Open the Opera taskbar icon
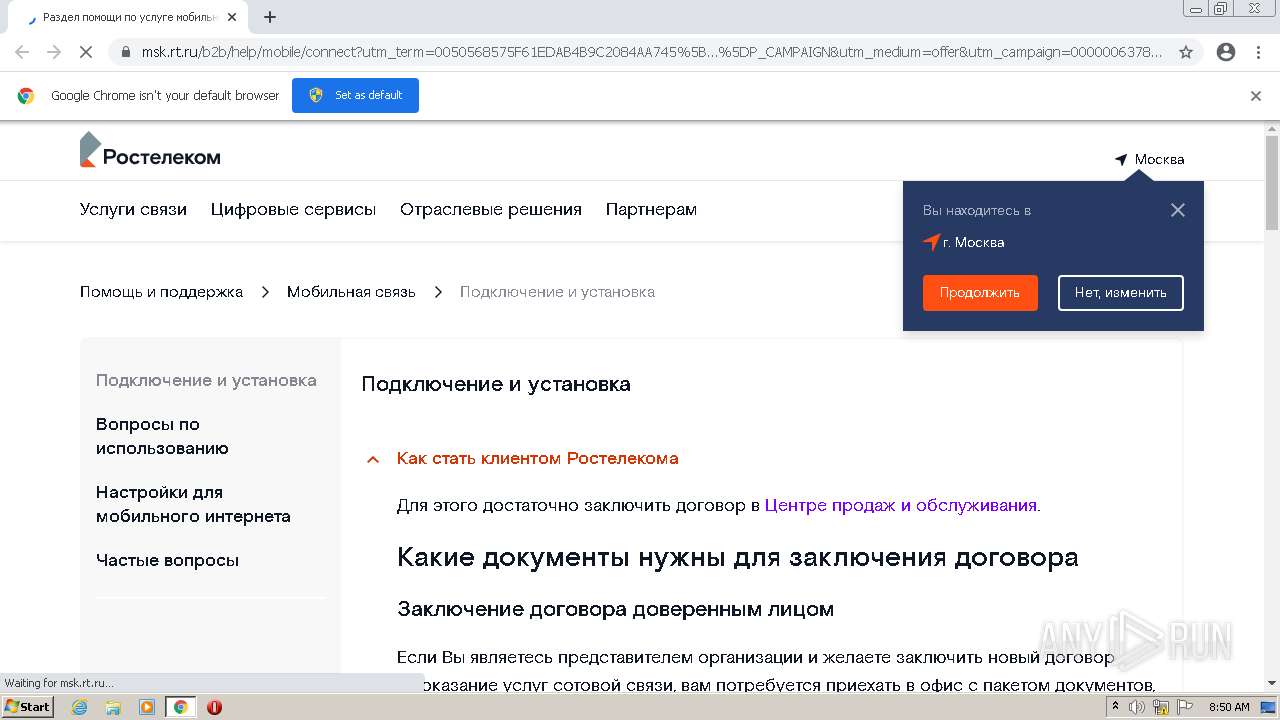This screenshot has width=1280, height=720. pyautogui.click(x=214, y=707)
